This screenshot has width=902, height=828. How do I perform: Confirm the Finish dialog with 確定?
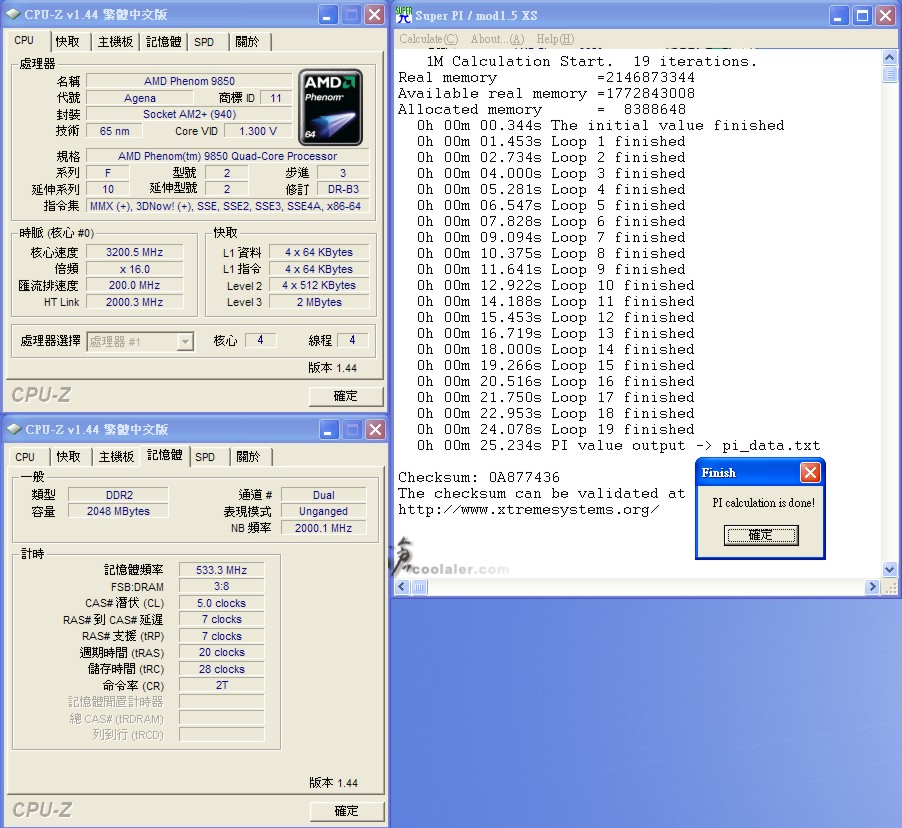(760, 535)
